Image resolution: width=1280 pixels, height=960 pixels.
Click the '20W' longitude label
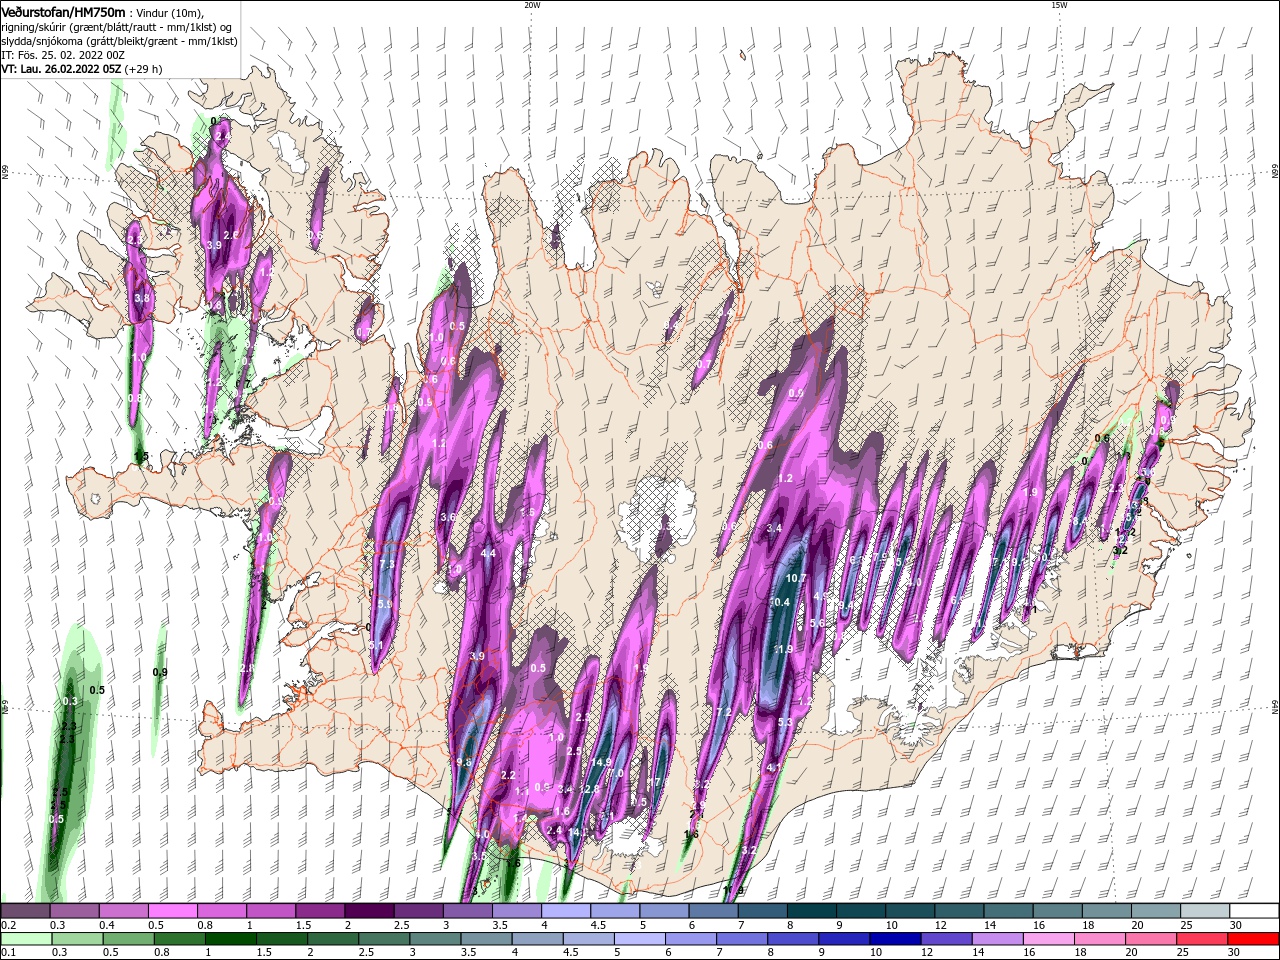pyautogui.click(x=532, y=5)
